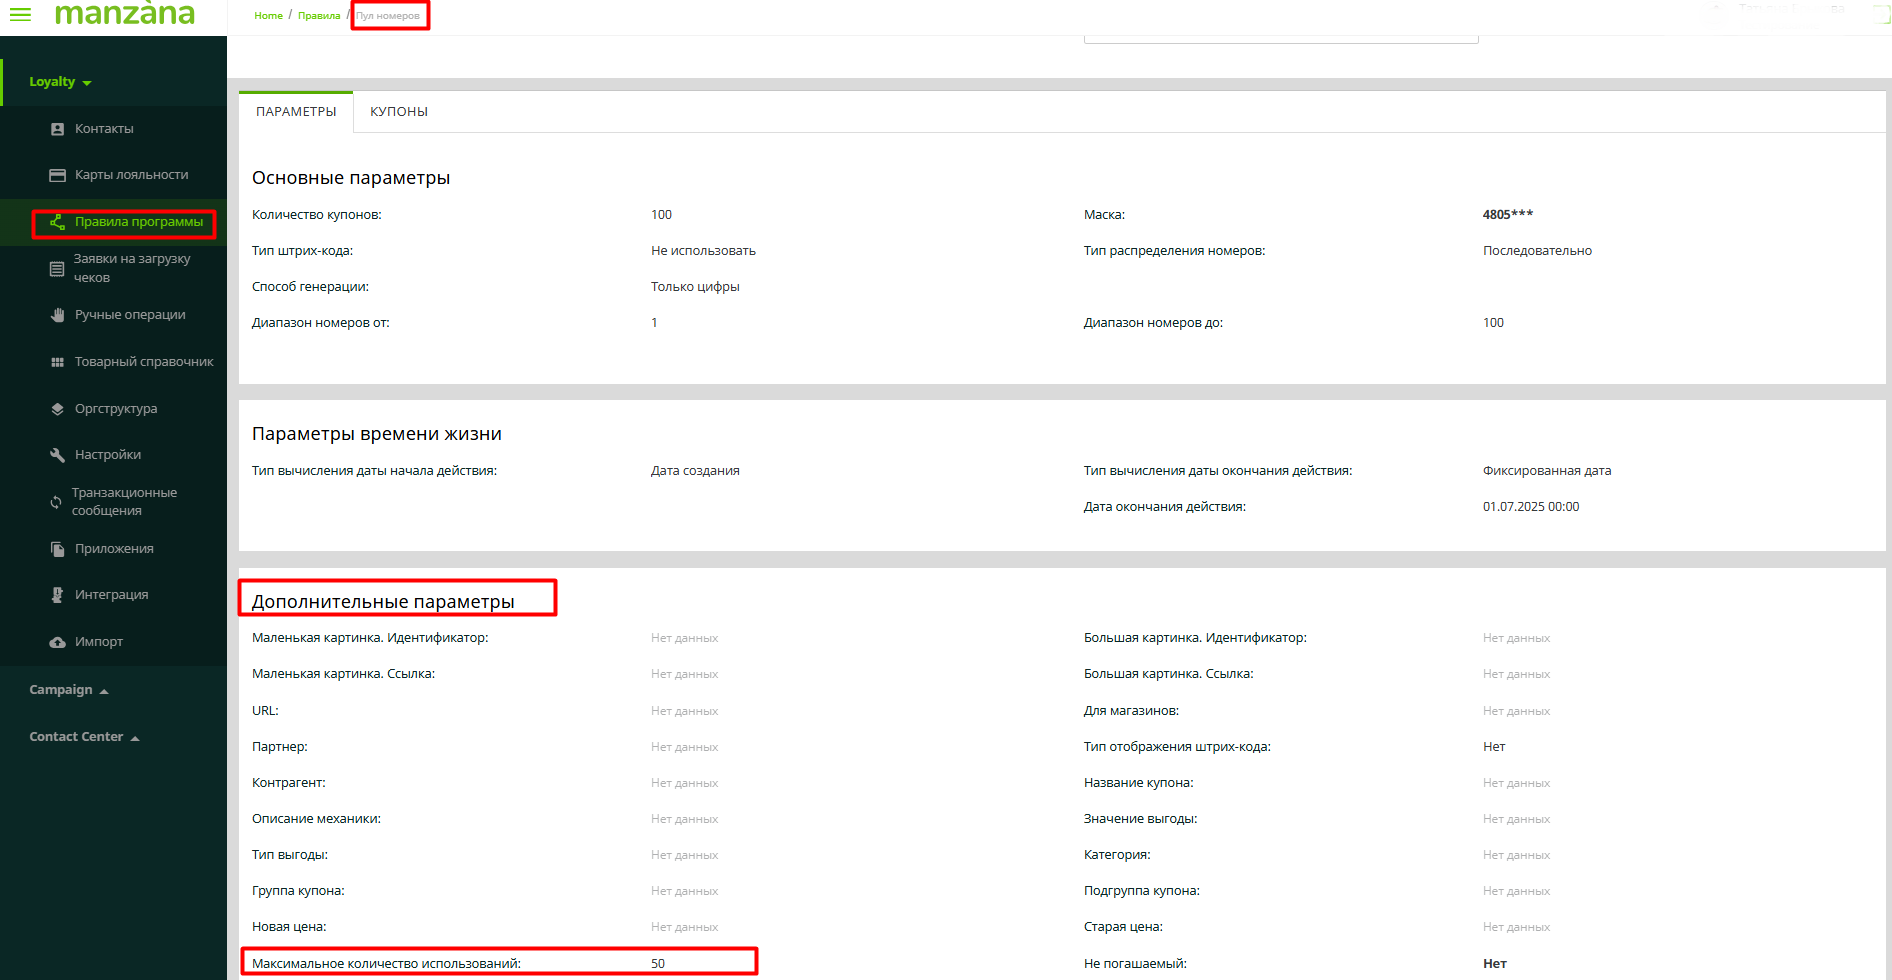Screen dimensions: 1892x980
Task: Switch to the КУПОНЫ tab
Action: tap(398, 112)
